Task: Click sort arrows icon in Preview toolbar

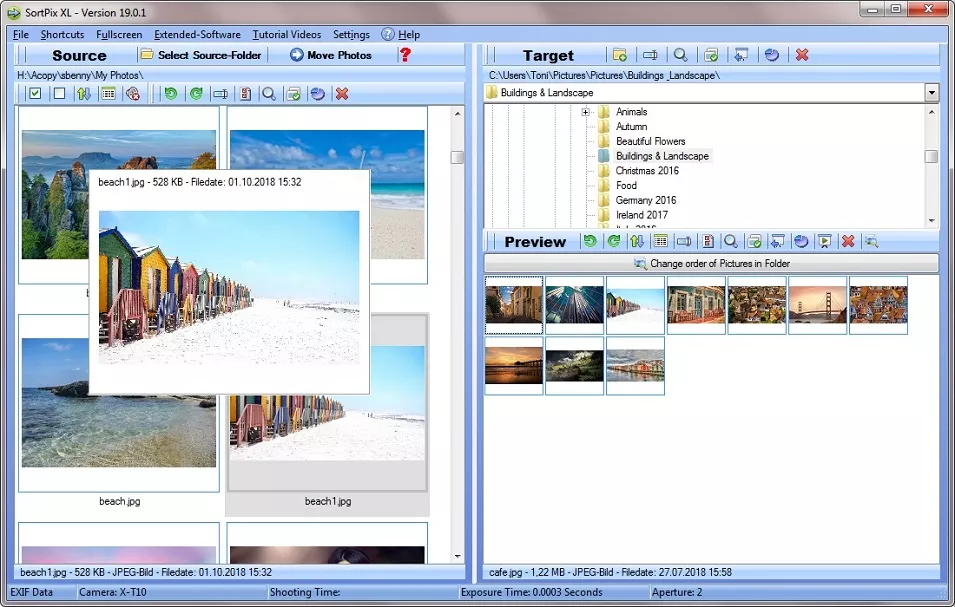Action: tap(637, 241)
